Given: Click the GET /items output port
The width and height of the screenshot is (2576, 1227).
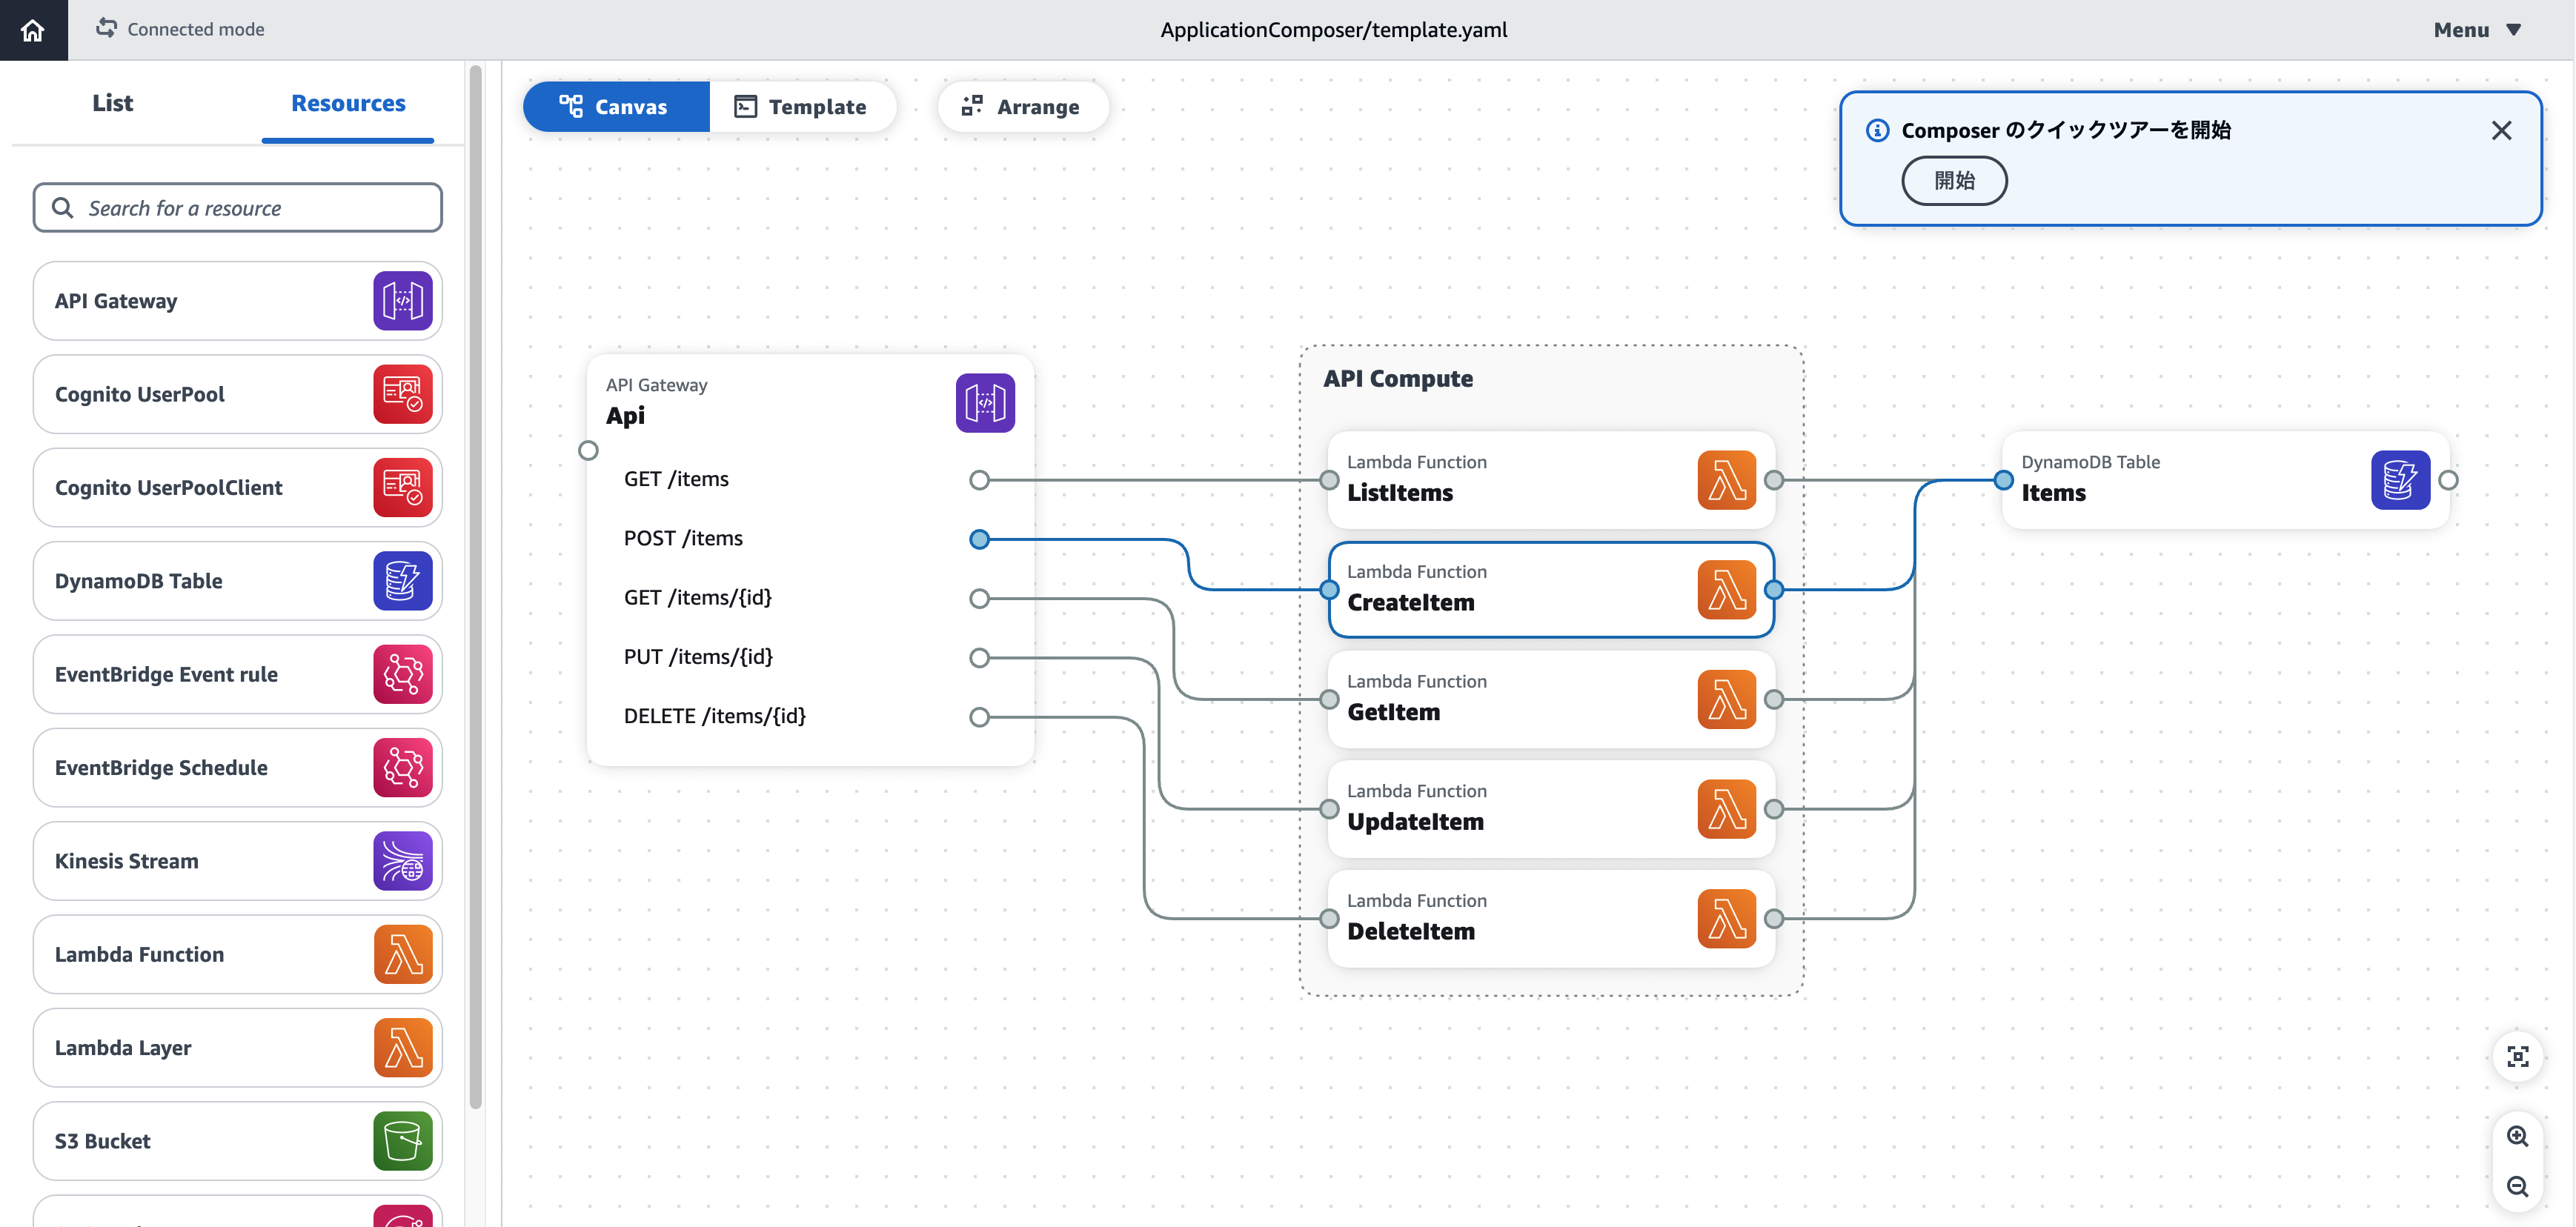Looking at the screenshot, I should click(x=979, y=480).
